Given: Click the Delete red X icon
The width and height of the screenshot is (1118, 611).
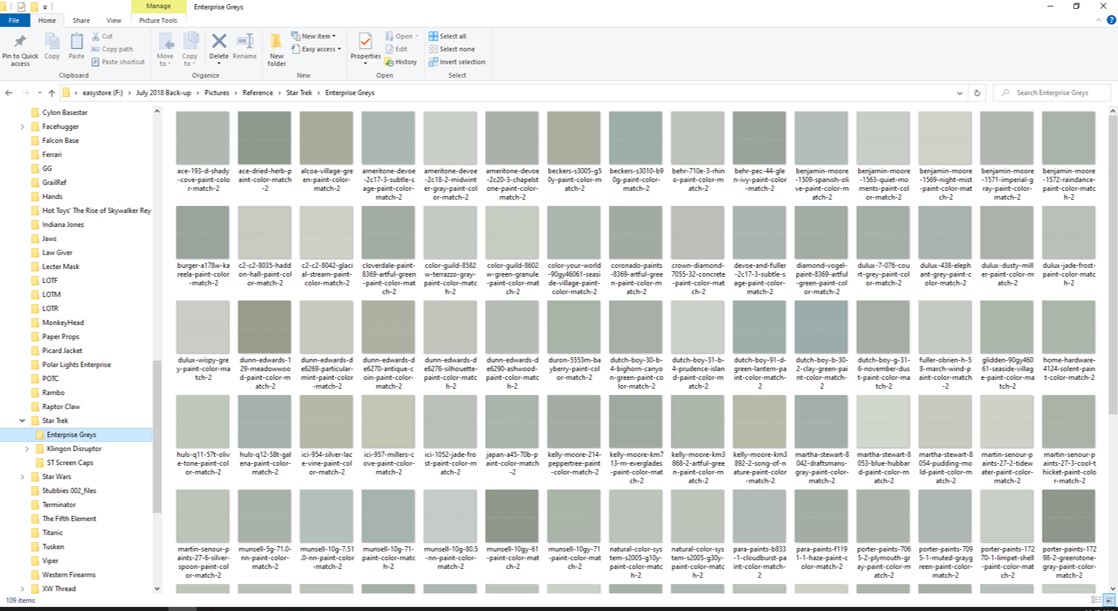Looking at the screenshot, I should tap(219, 41).
